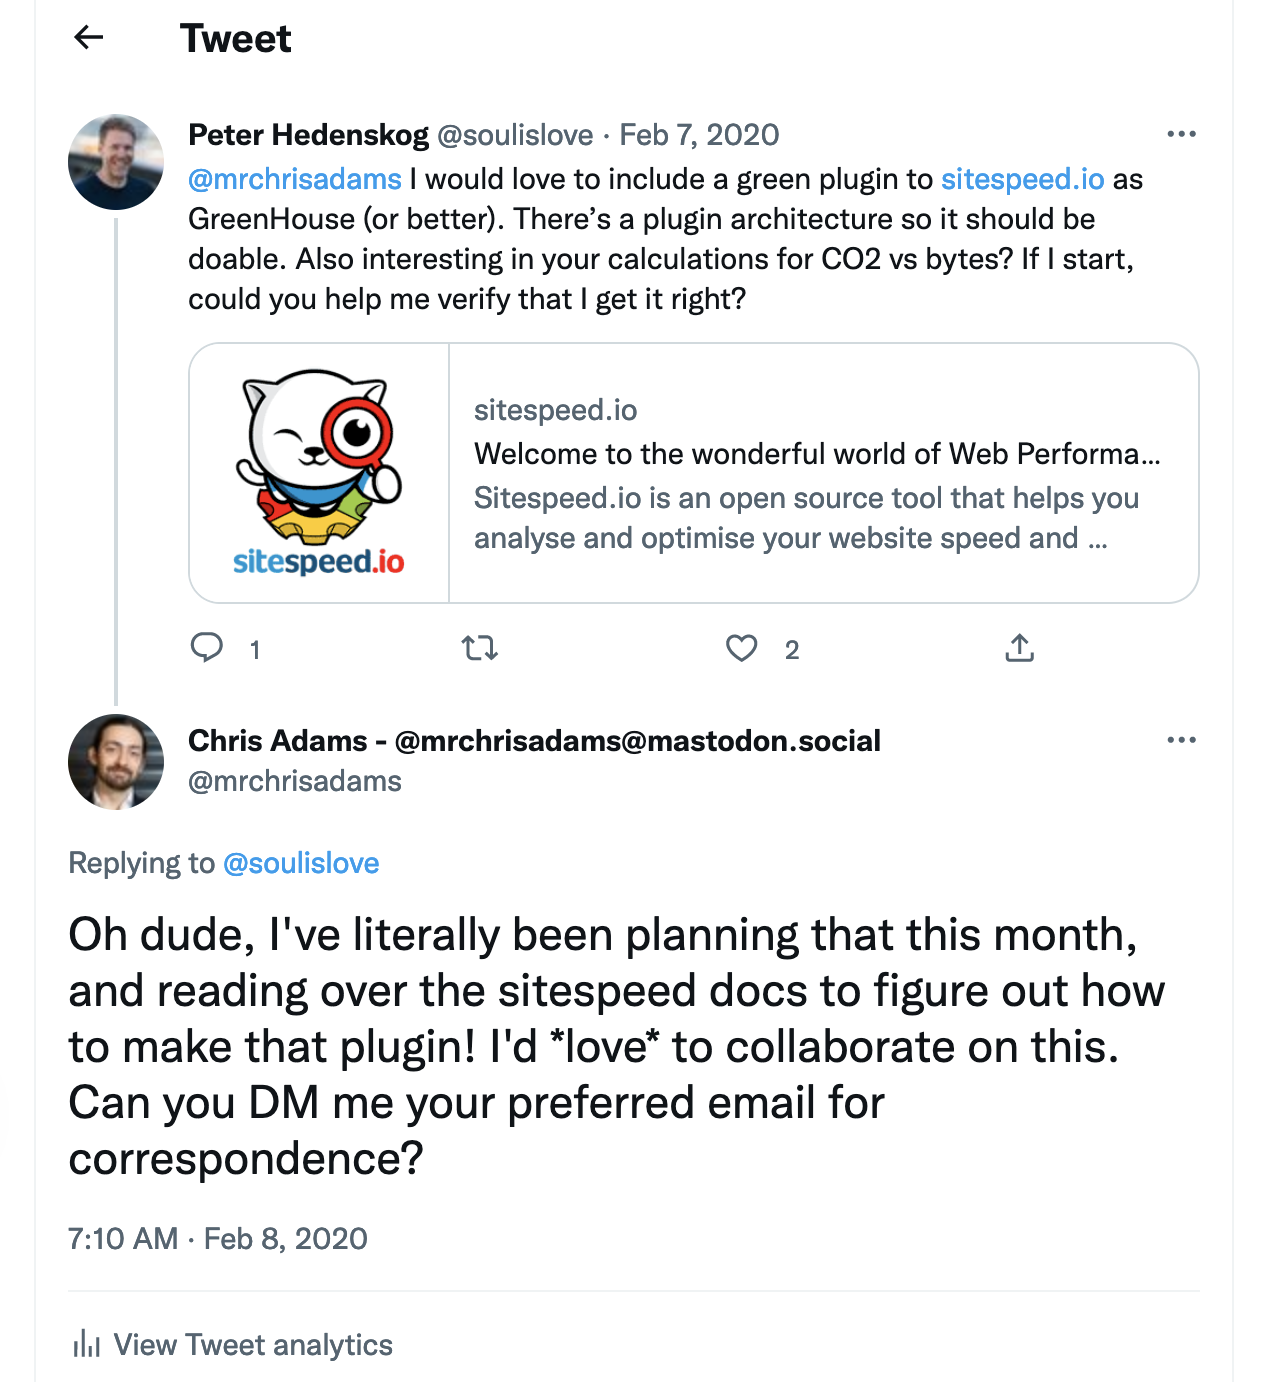1284x1382 pixels.
Task: Open the 'Welcome to the wonderful world' card title
Action: point(817,454)
